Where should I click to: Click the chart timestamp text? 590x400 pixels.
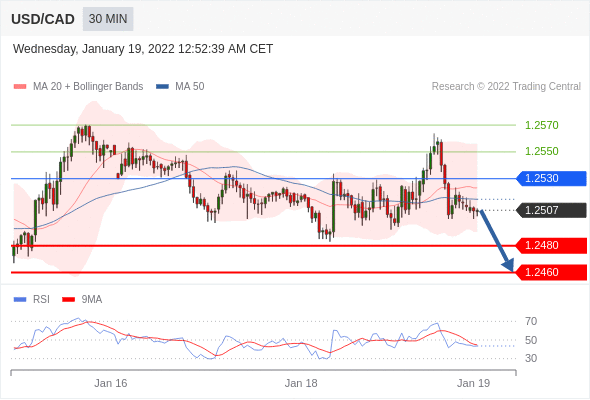tap(143, 49)
